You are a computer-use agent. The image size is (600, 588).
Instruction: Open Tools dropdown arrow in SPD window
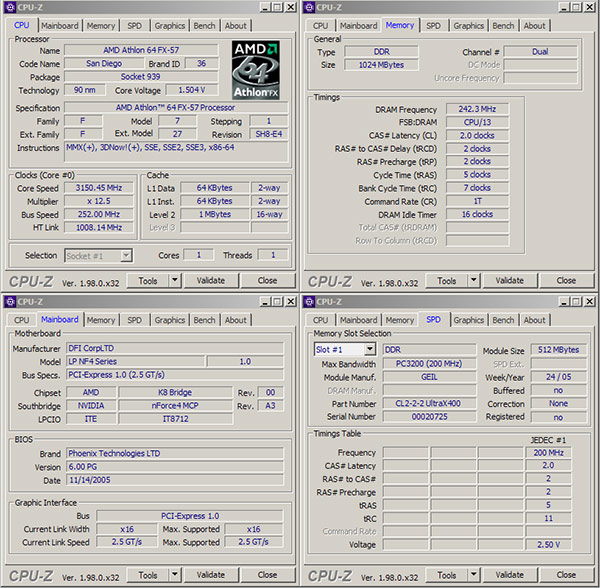(x=474, y=575)
